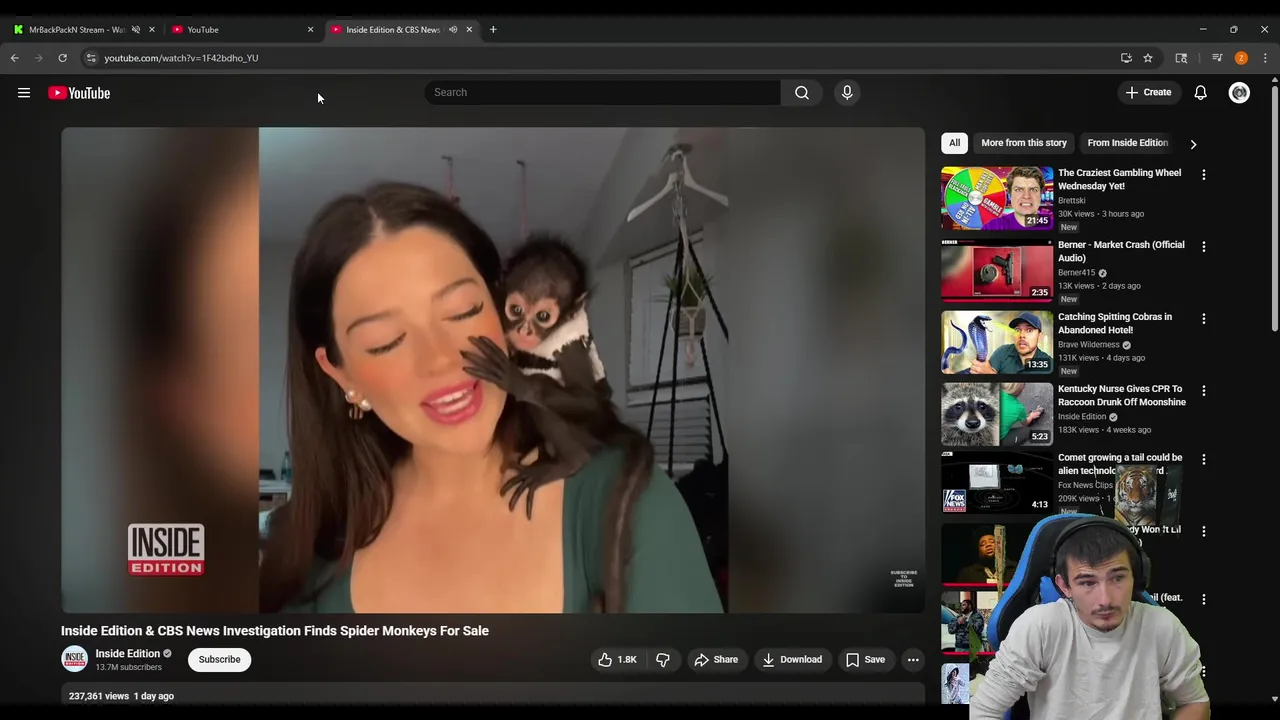Open options for Catching Spitting Cobras video
Screen dimensions: 1280x720
1204,318
